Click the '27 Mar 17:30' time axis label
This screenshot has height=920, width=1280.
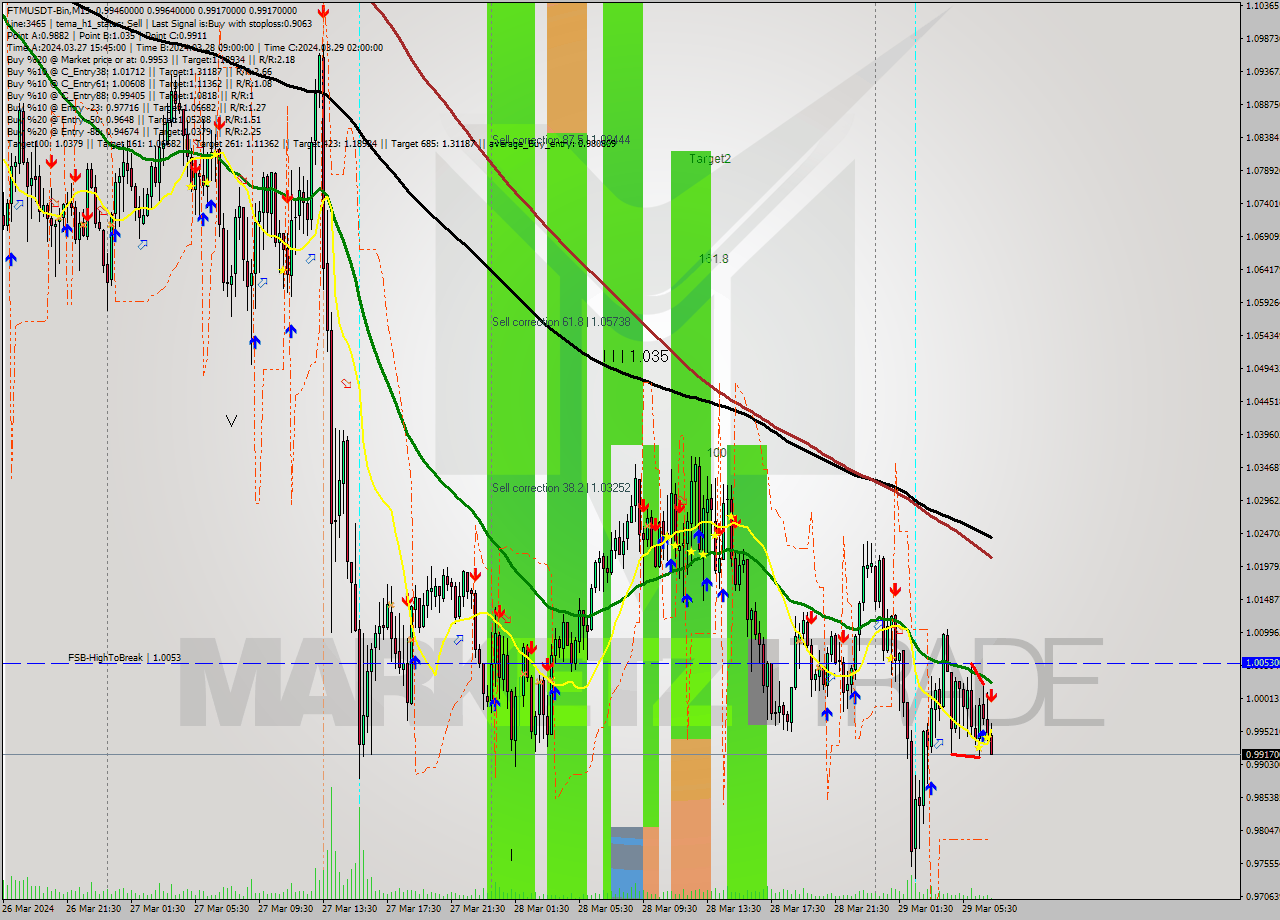(414, 909)
